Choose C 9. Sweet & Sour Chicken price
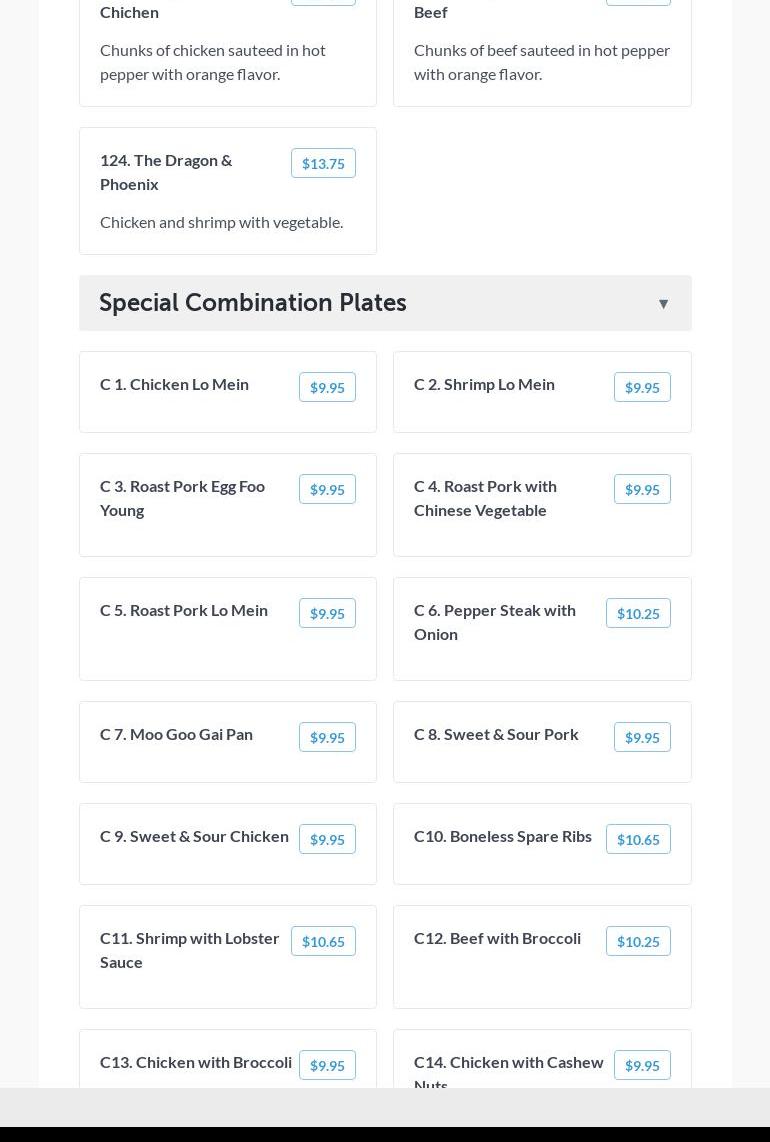770x1142 pixels. coord(327,840)
